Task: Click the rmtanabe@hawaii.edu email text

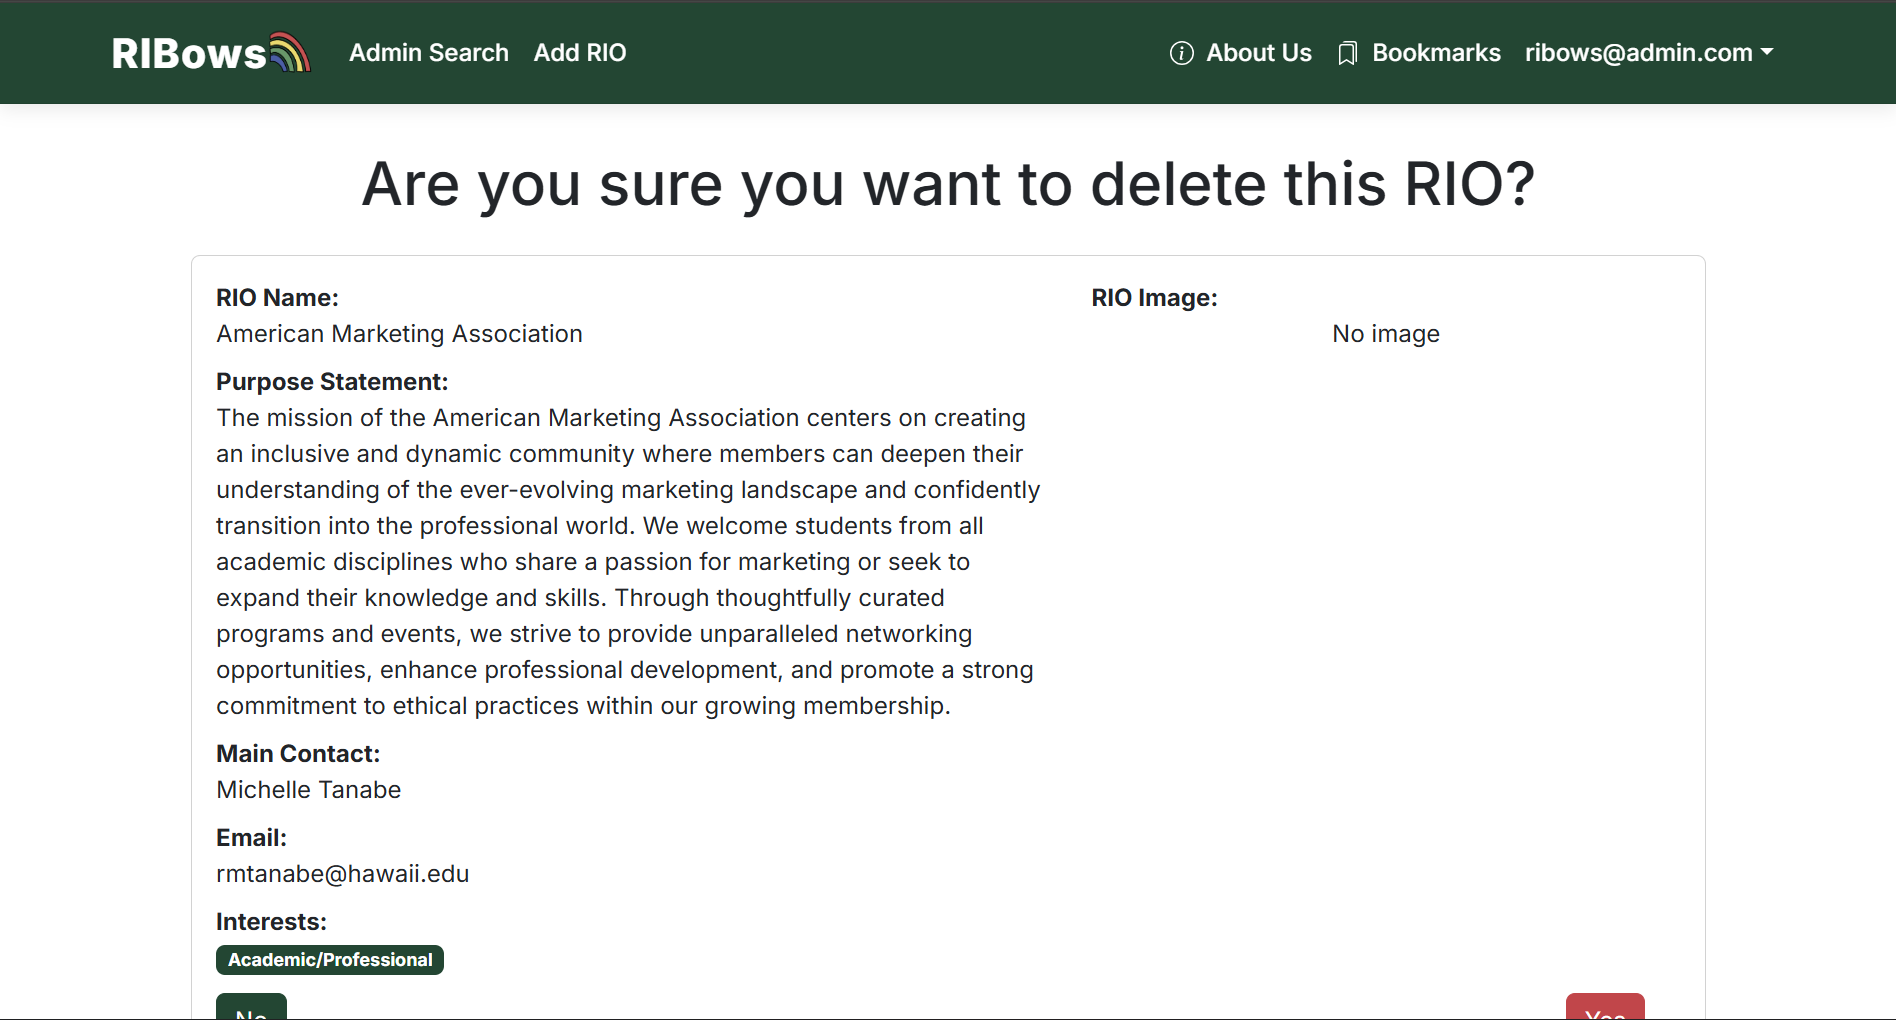Action: point(342,874)
